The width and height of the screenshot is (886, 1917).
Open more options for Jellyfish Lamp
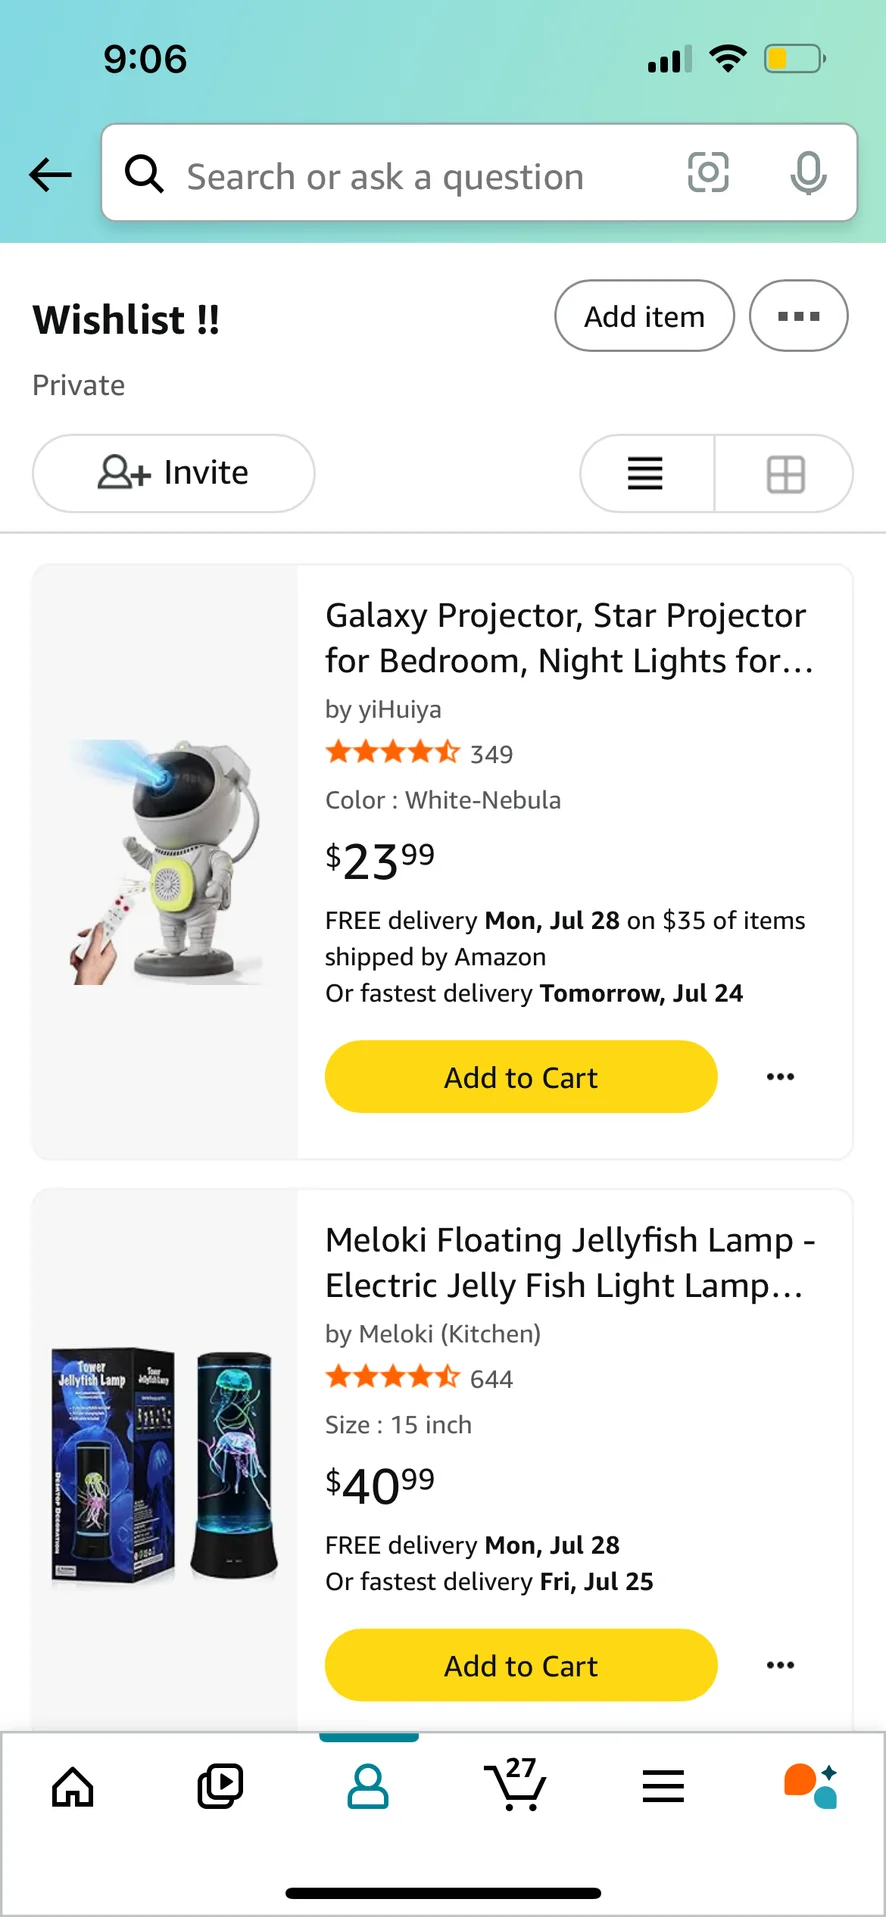point(780,1665)
